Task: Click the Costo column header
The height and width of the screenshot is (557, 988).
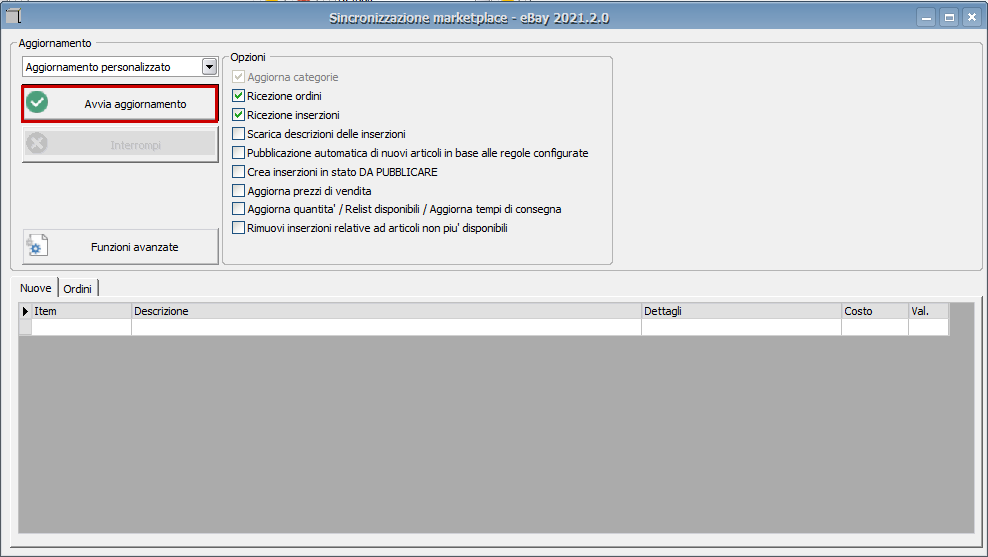Action: point(875,311)
